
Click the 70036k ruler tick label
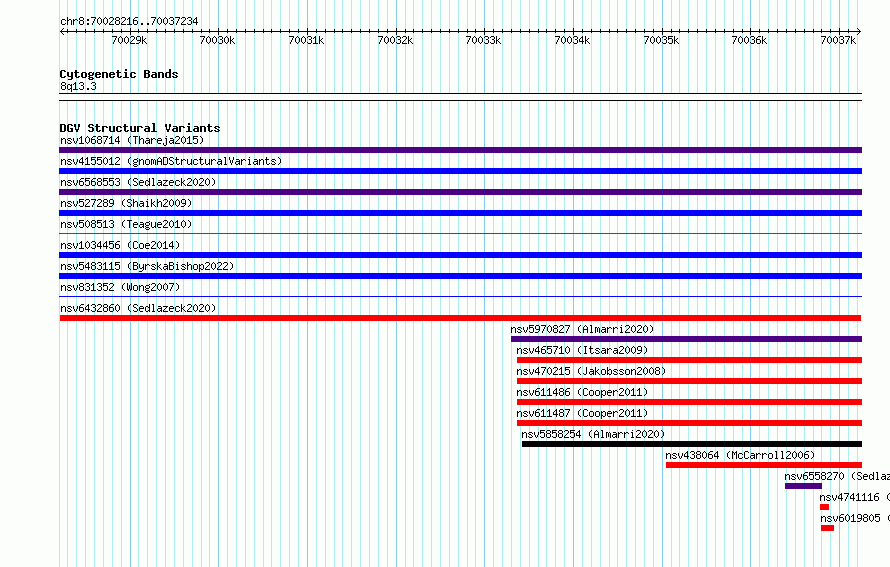[x=749, y=40]
